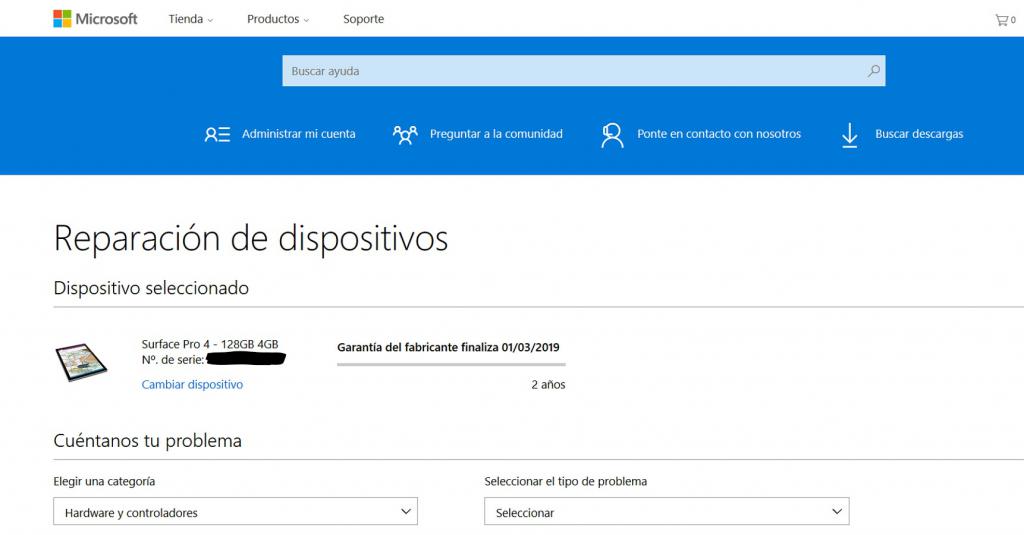Click the contact headset person icon
1024x535 pixels.
[x=612, y=135]
